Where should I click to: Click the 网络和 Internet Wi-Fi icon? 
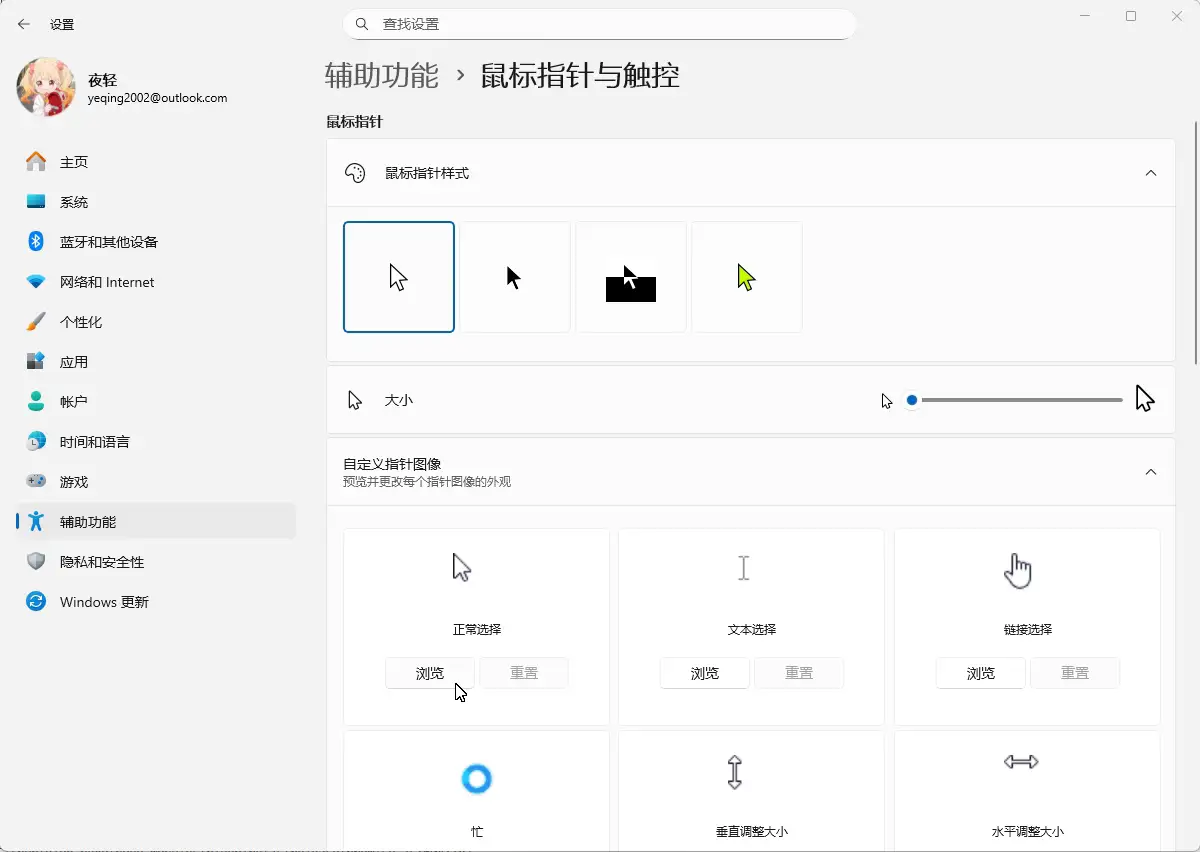[36, 282]
